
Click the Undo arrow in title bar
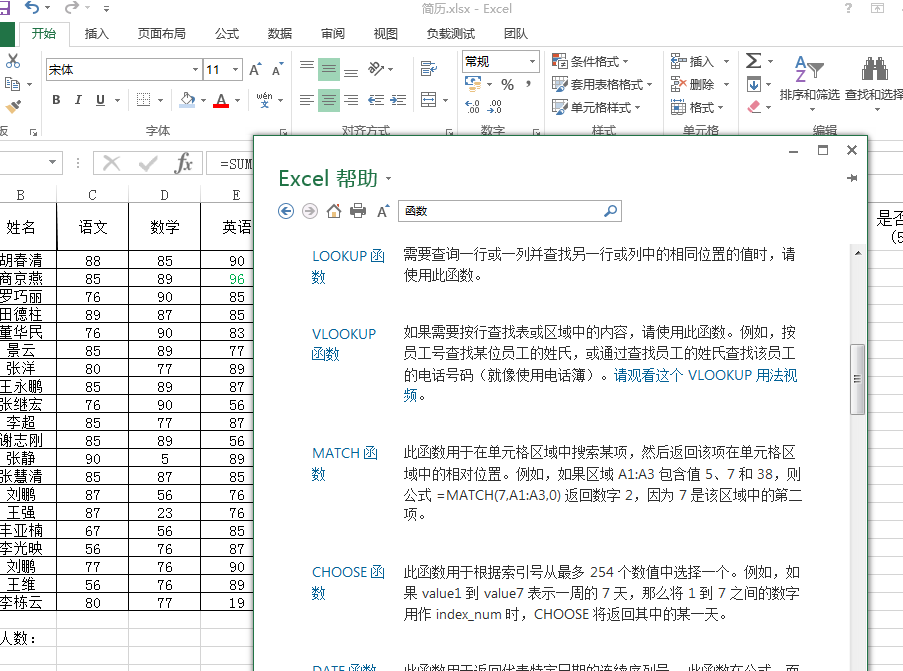click(32, 8)
